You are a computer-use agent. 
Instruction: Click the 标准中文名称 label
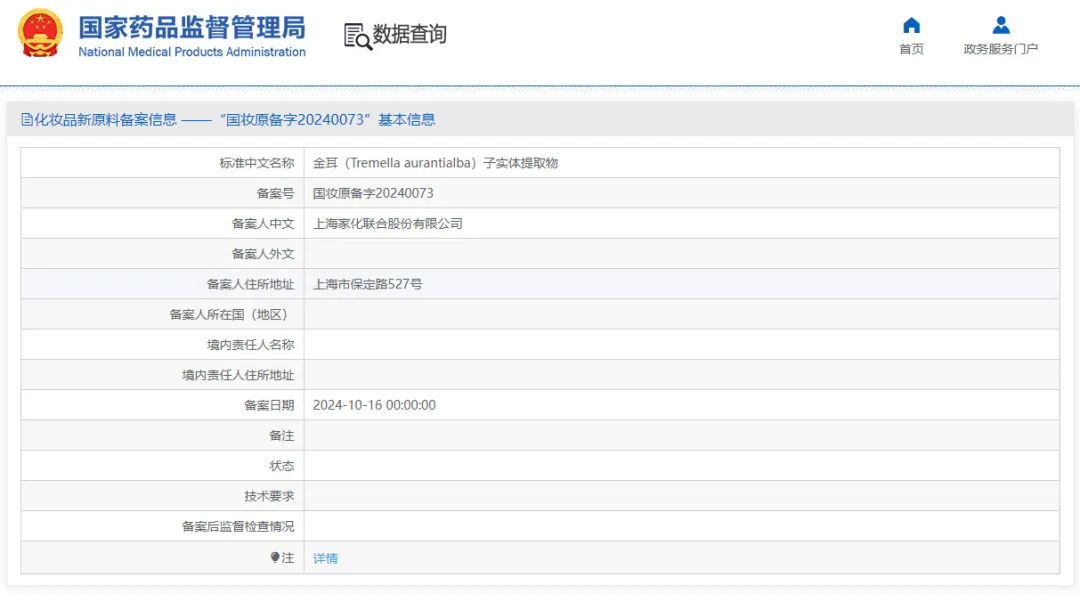[x=257, y=163]
